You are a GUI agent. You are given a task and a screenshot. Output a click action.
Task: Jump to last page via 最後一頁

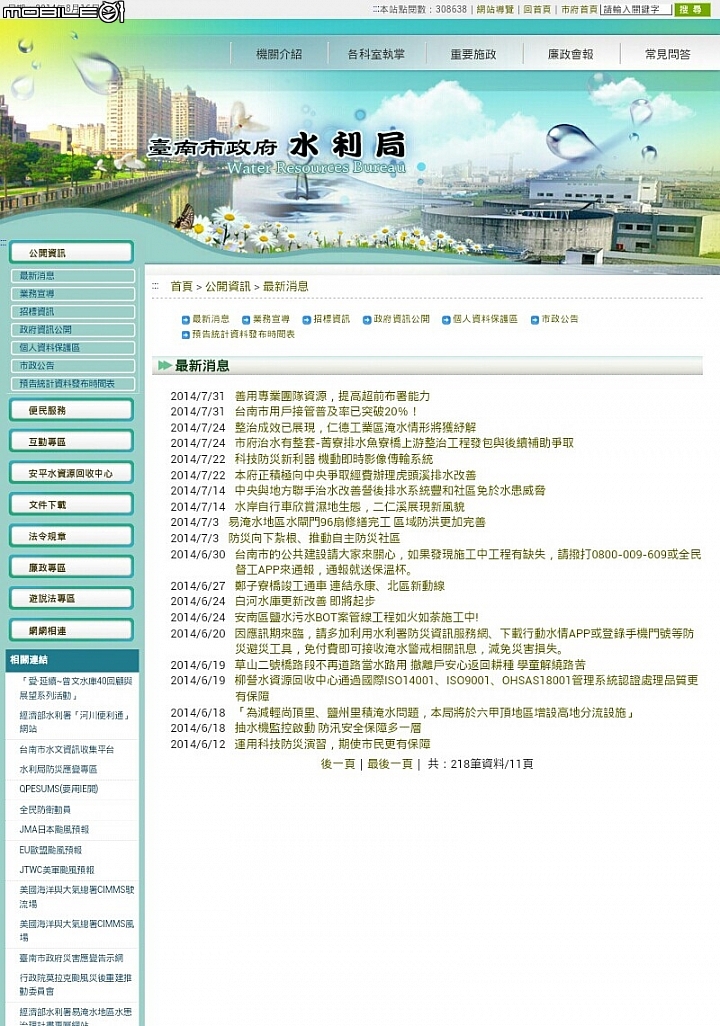point(389,764)
